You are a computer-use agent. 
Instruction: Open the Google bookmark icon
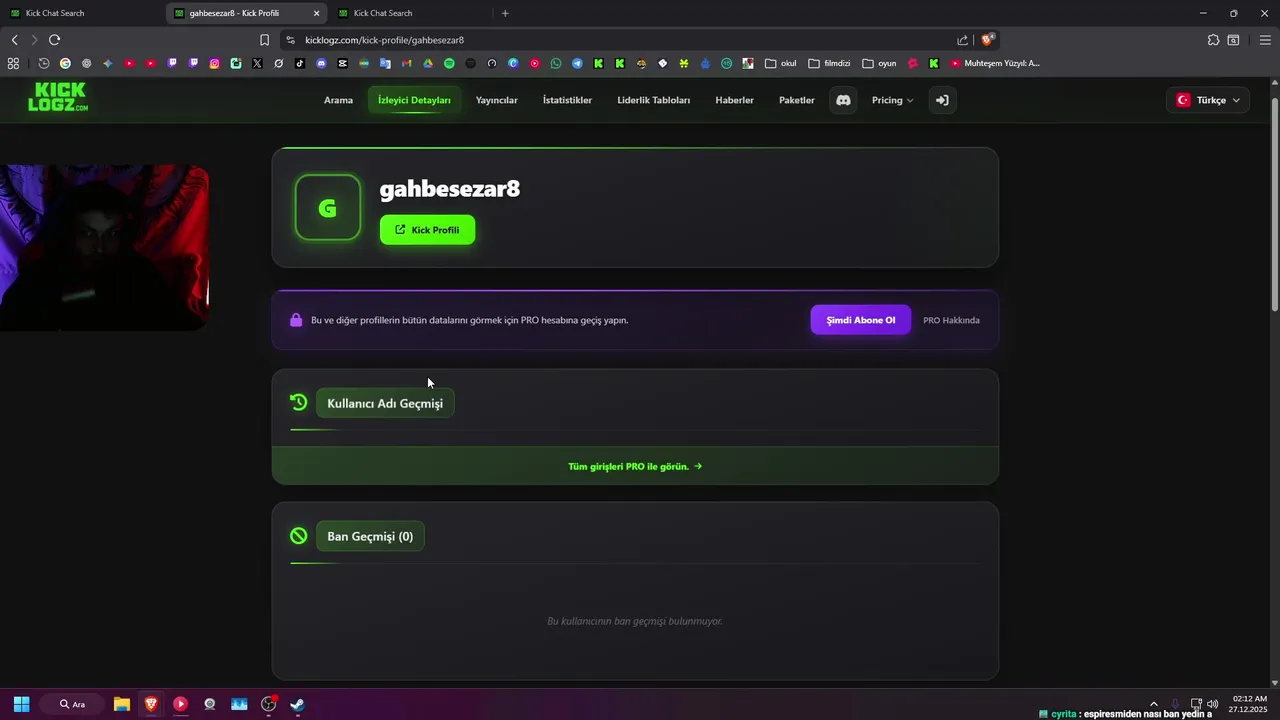coord(65,63)
